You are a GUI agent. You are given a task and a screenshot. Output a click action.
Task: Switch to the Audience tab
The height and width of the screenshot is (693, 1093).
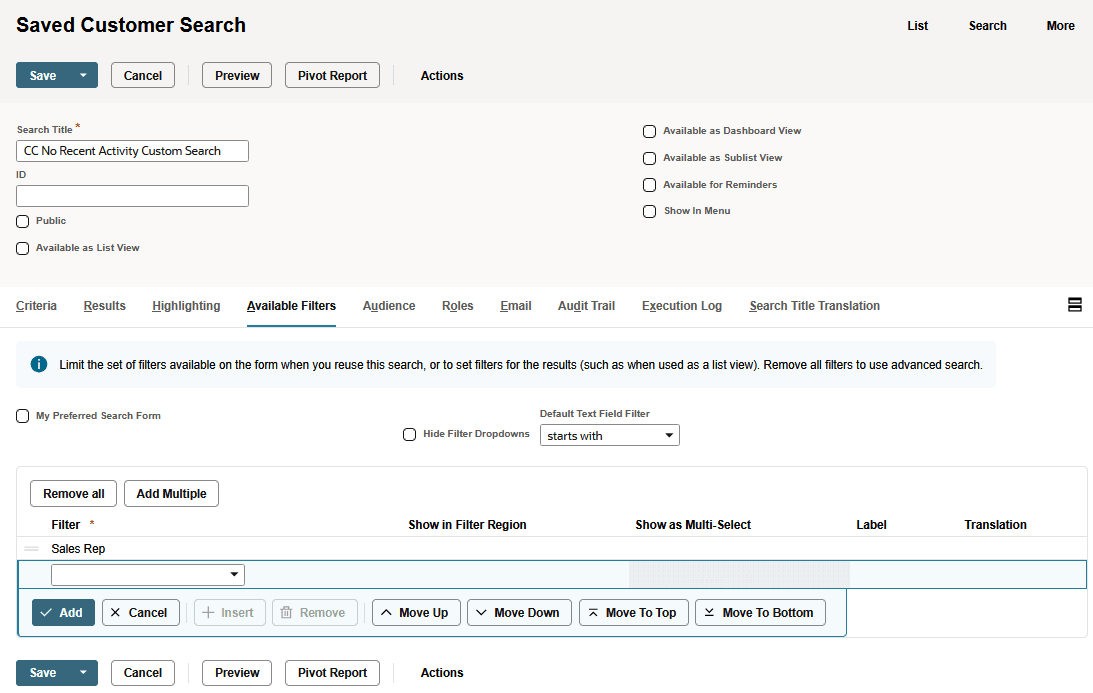coord(389,306)
